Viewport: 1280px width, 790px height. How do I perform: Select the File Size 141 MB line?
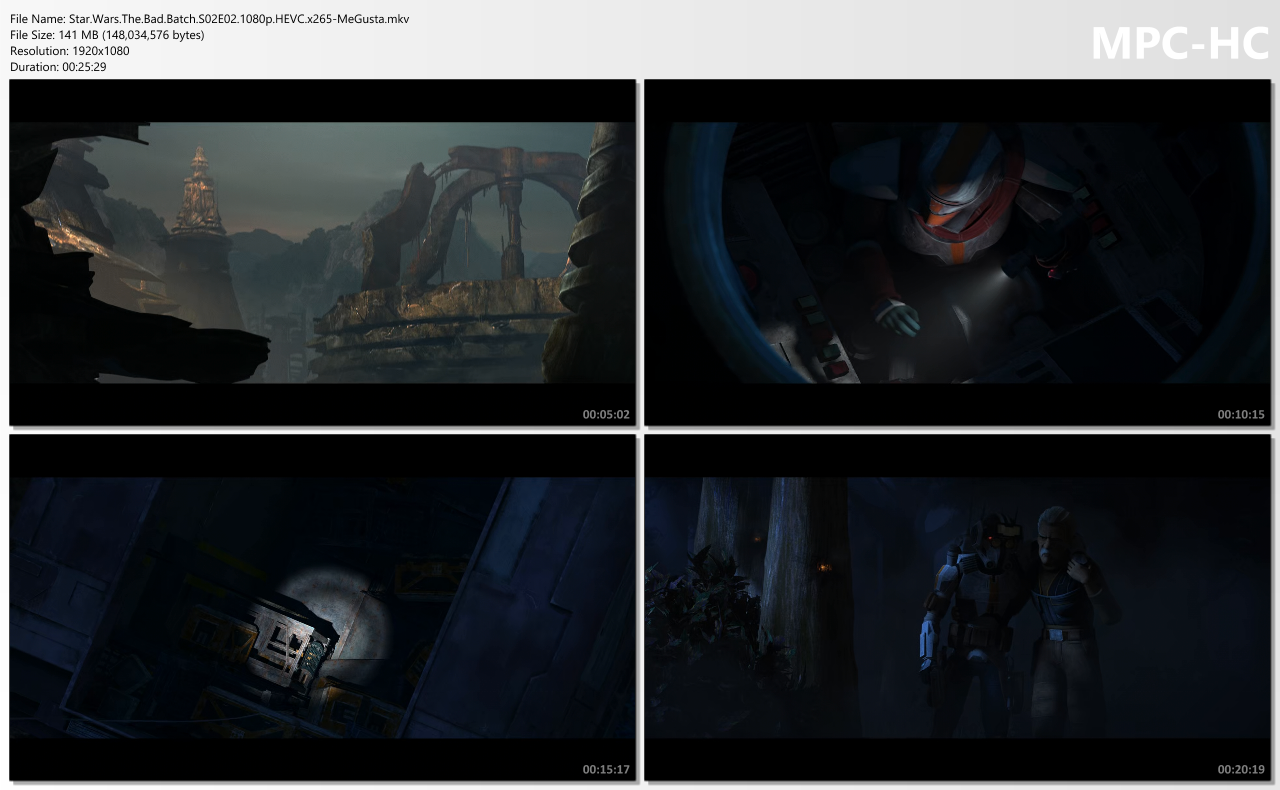pos(107,35)
